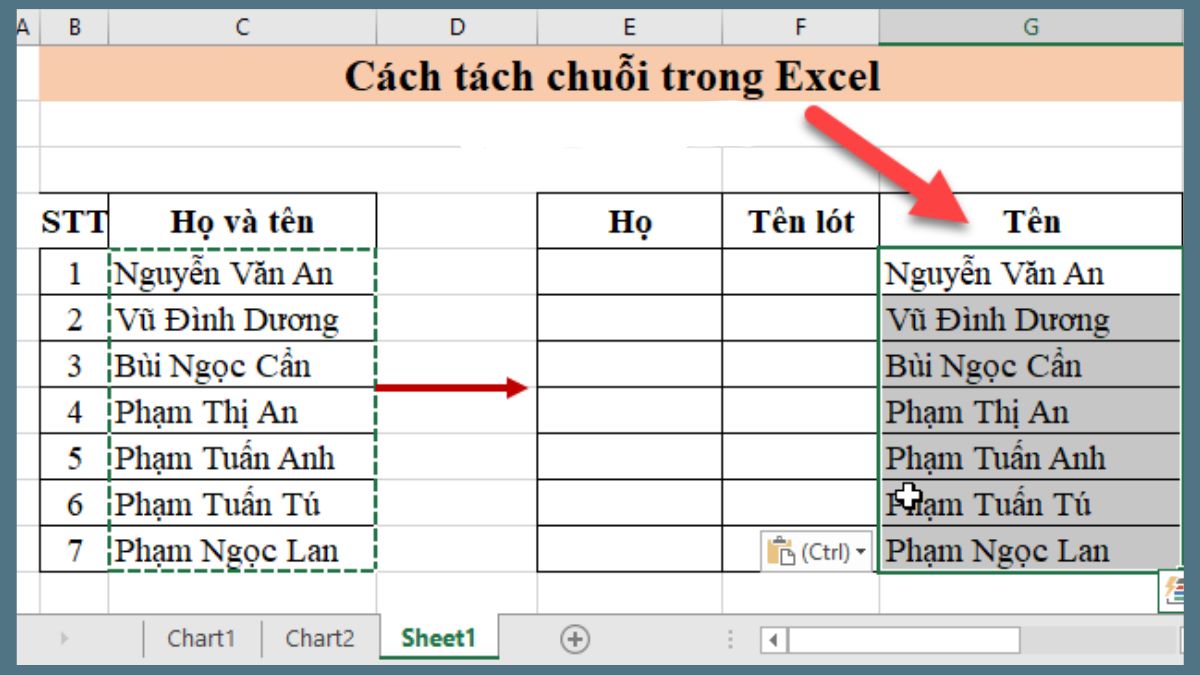
Task: Select 'Phạm Tuấn Anh' in column G
Action: click(x=1031, y=457)
